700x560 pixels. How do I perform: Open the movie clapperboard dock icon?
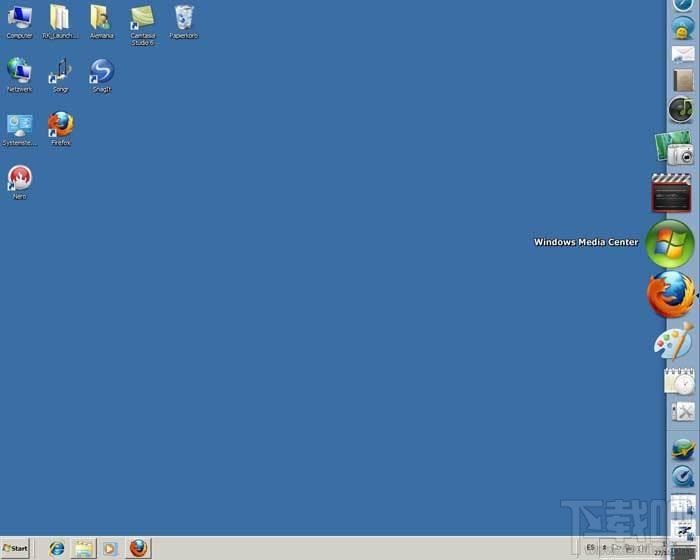tap(671, 192)
